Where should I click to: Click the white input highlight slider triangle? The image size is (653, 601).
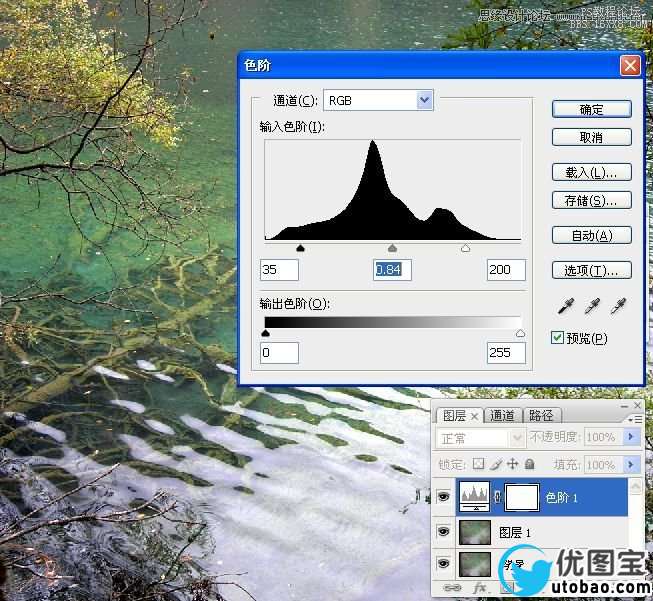click(466, 249)
